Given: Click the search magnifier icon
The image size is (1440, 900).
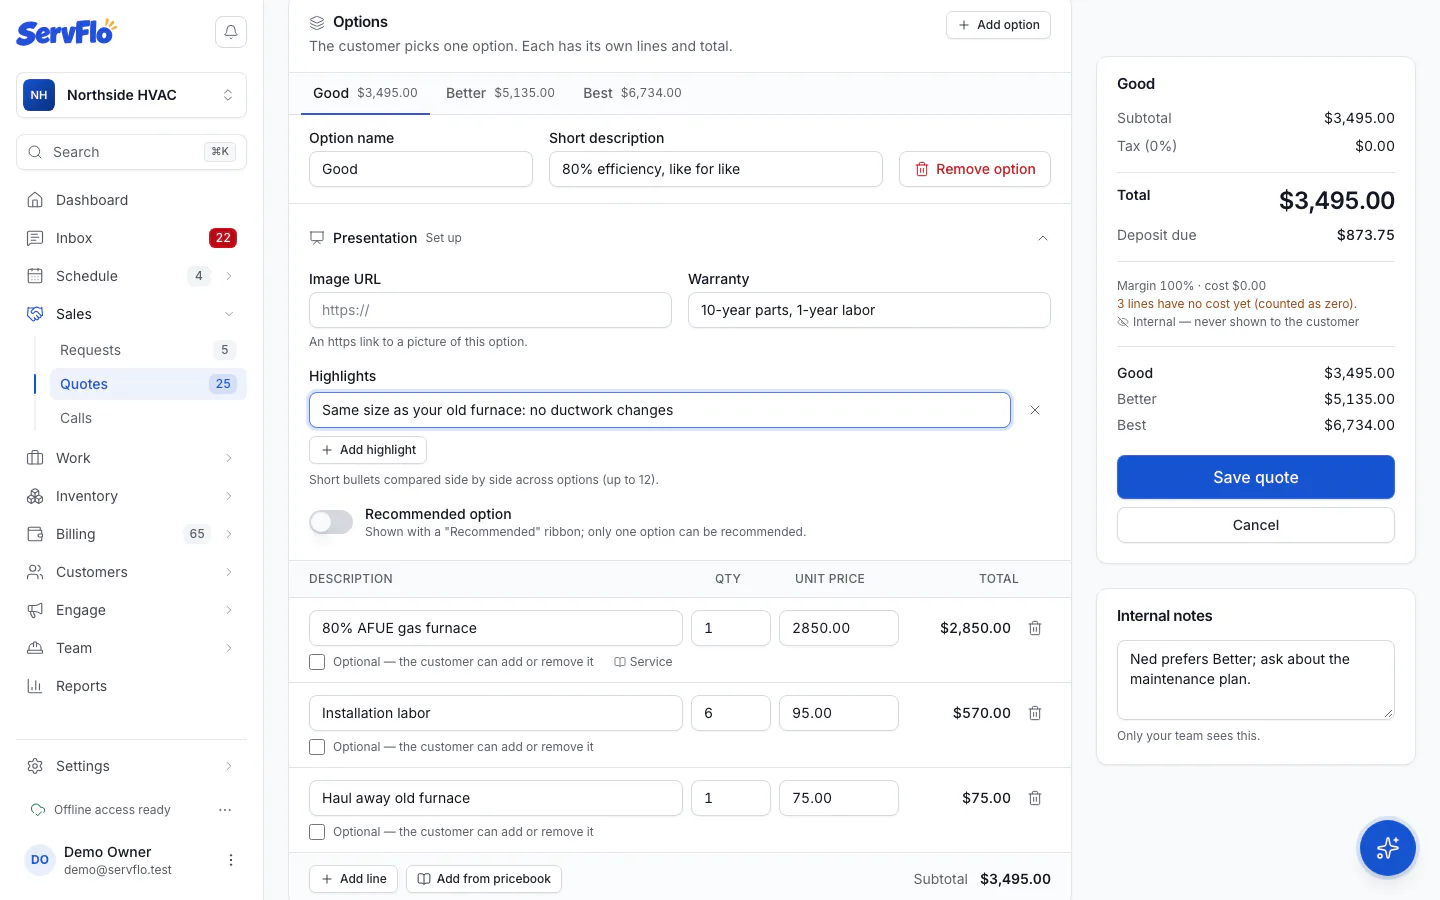Looking at the screenshot, I should click(35, 152).
